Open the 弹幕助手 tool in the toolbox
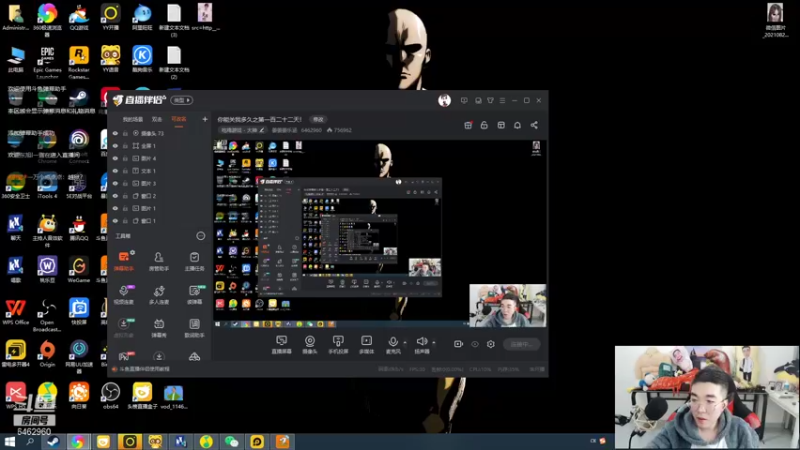Image resolution: width=800 pixels, height=450 pixels. pos(124,260)
